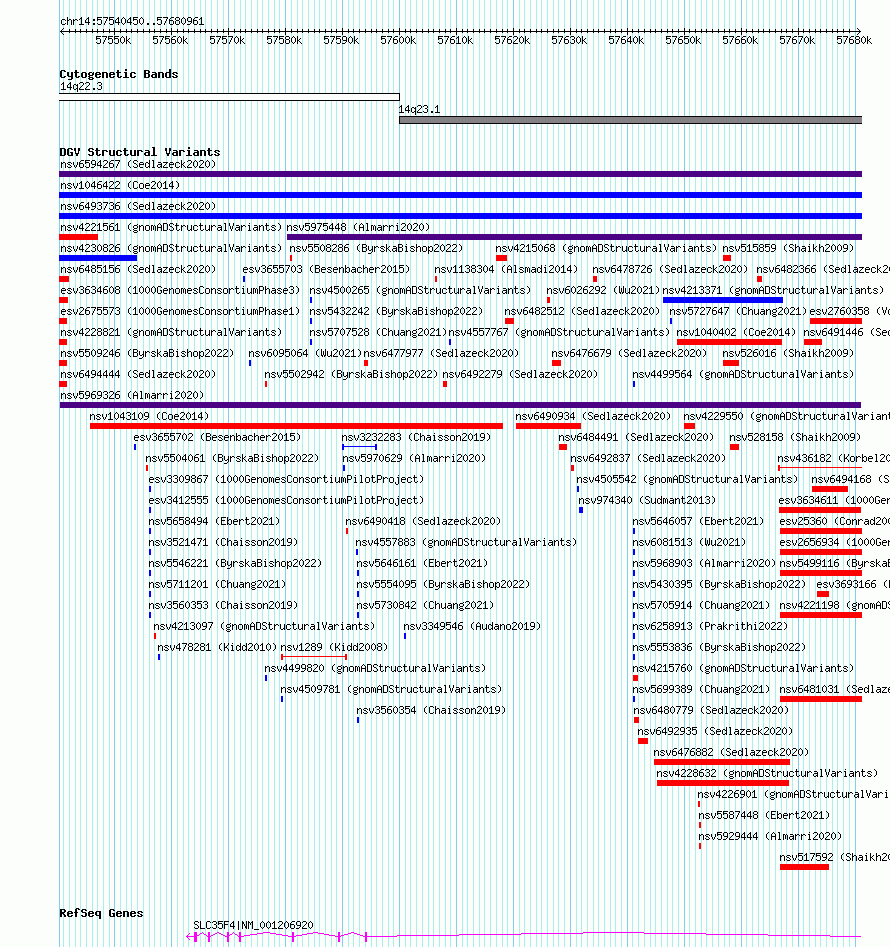890x947 pixels.
Task: Click nsv6476679 (Sedlazeck2020) label
Action: (x=629, y=353)
